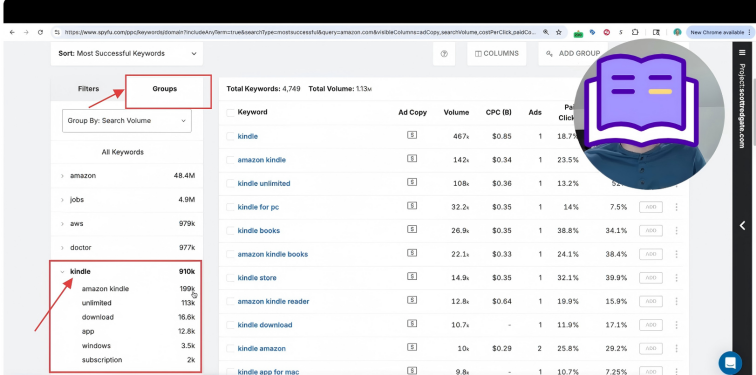Open ad copy icon for kindle store row
Viewport: 756px width, 375px height.
[x=412, y=277]
